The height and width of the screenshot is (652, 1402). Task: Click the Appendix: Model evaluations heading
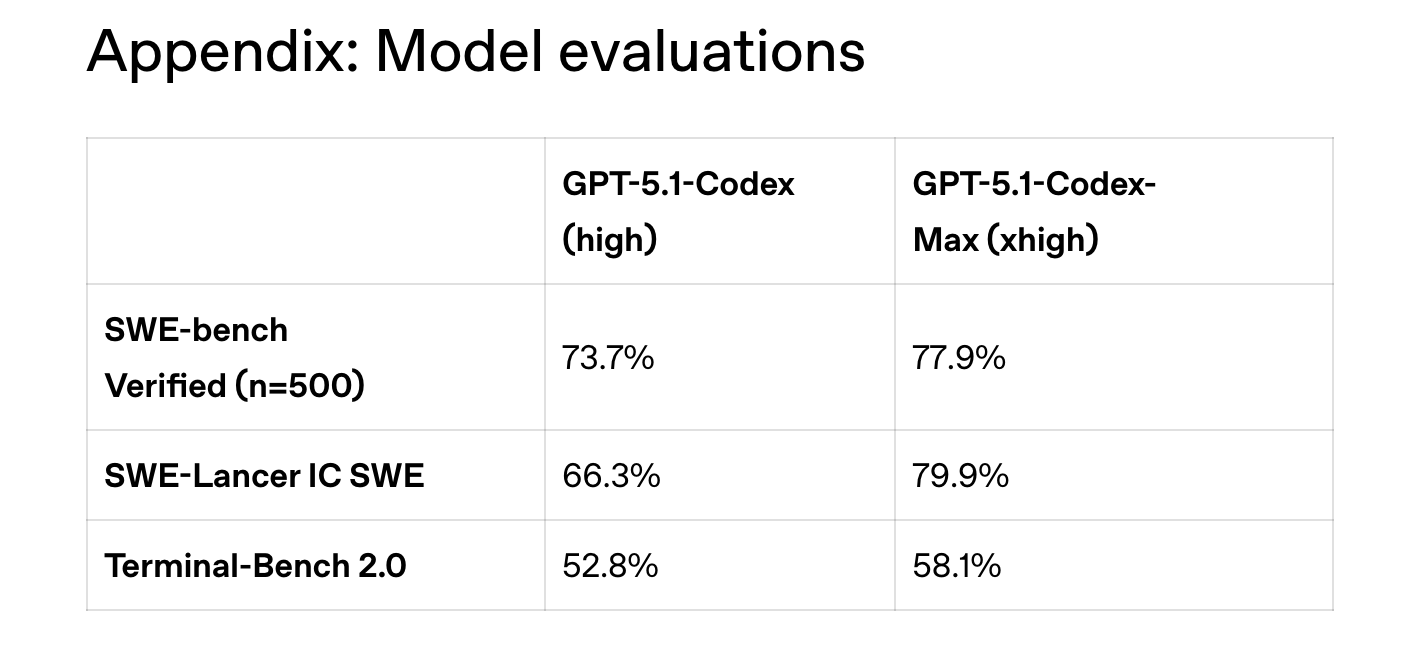tap(475, 51)
